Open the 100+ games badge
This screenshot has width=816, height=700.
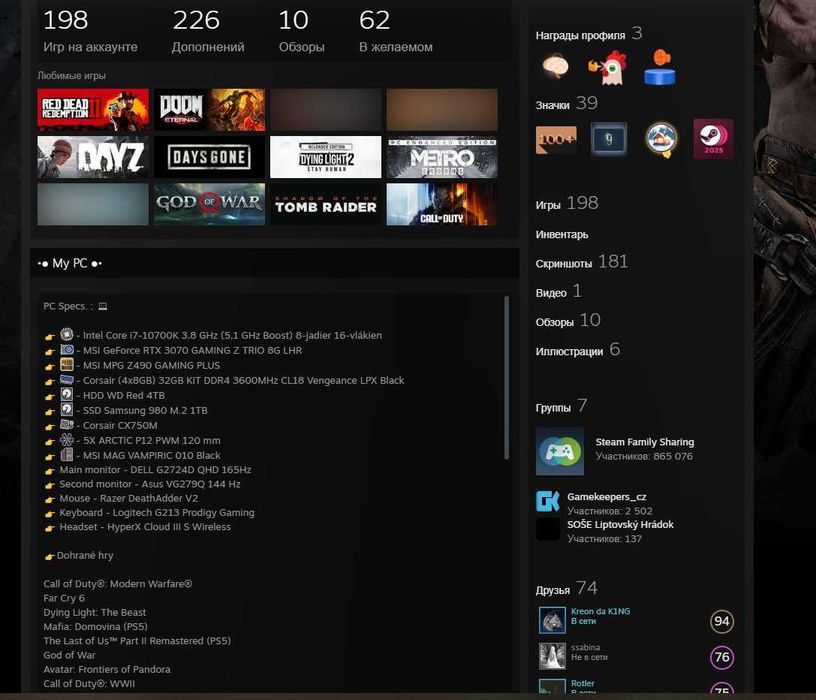pyautogui.click(x=556, y=139)
